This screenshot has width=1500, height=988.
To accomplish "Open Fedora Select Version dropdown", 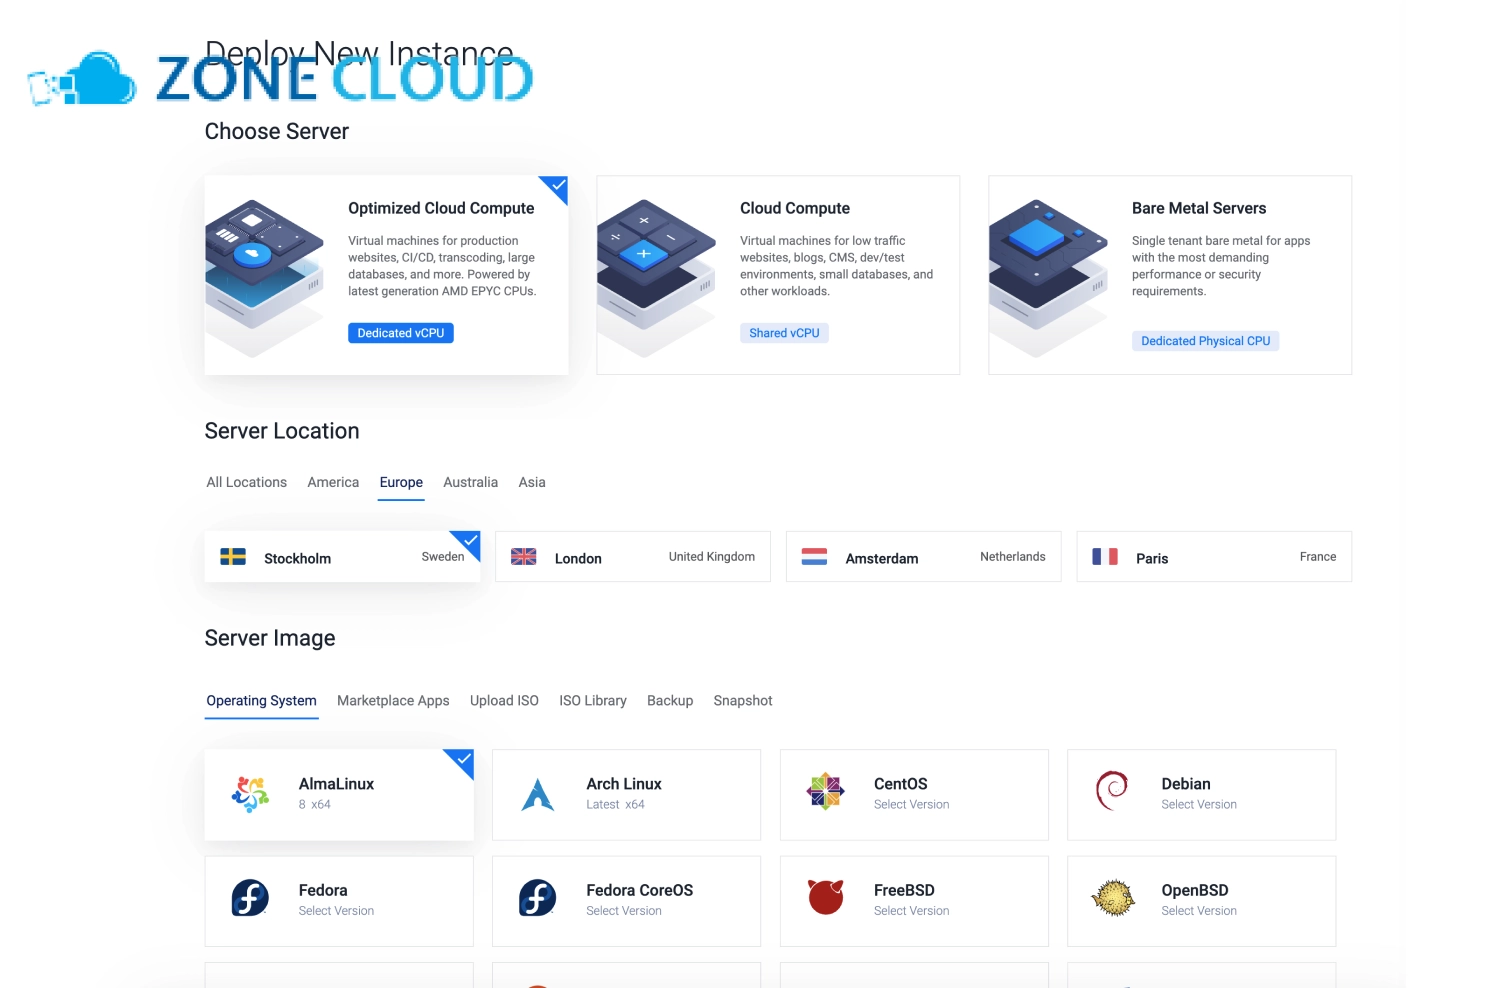I will click(336, 911).
